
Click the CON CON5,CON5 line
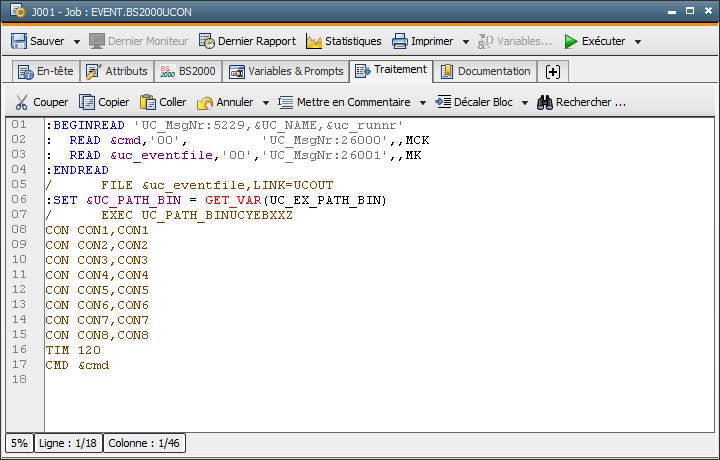click(x=97, y=291)
